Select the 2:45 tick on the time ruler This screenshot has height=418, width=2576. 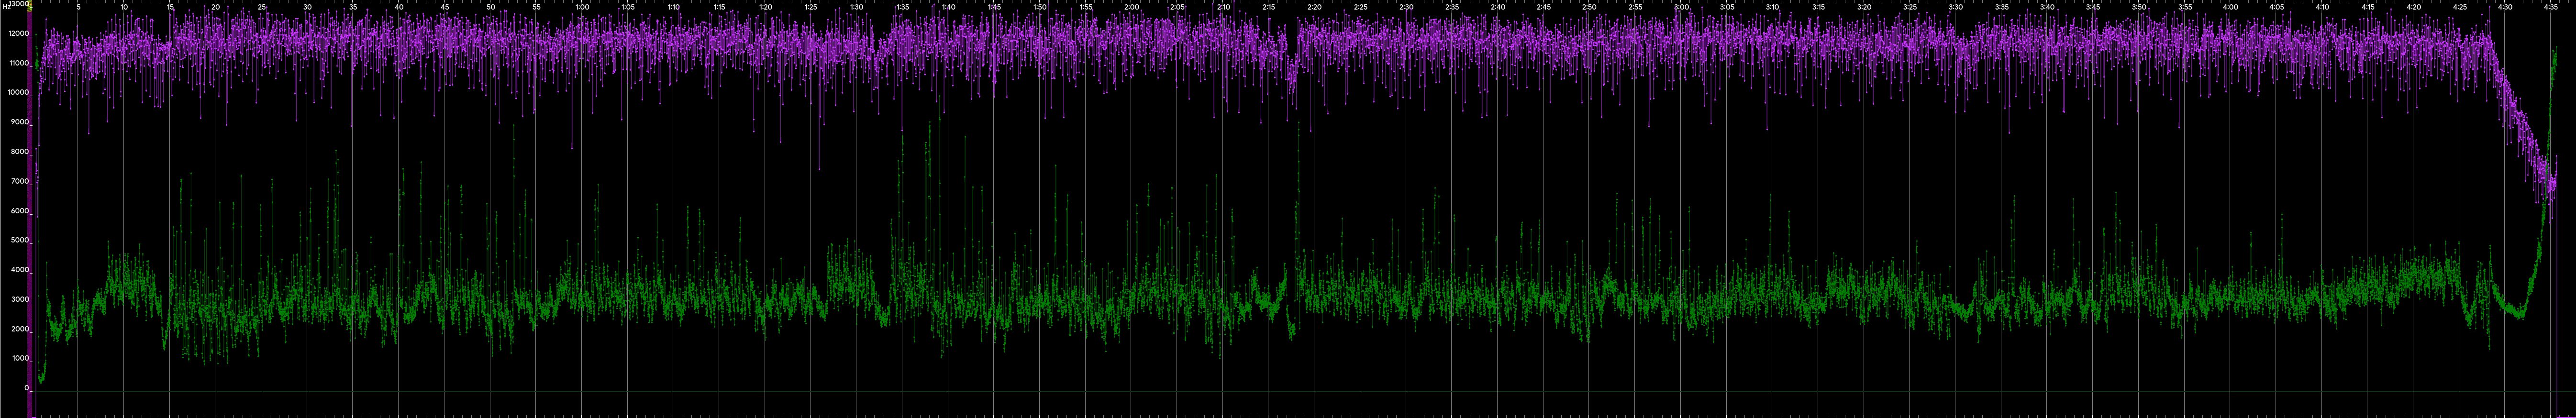1544,7
